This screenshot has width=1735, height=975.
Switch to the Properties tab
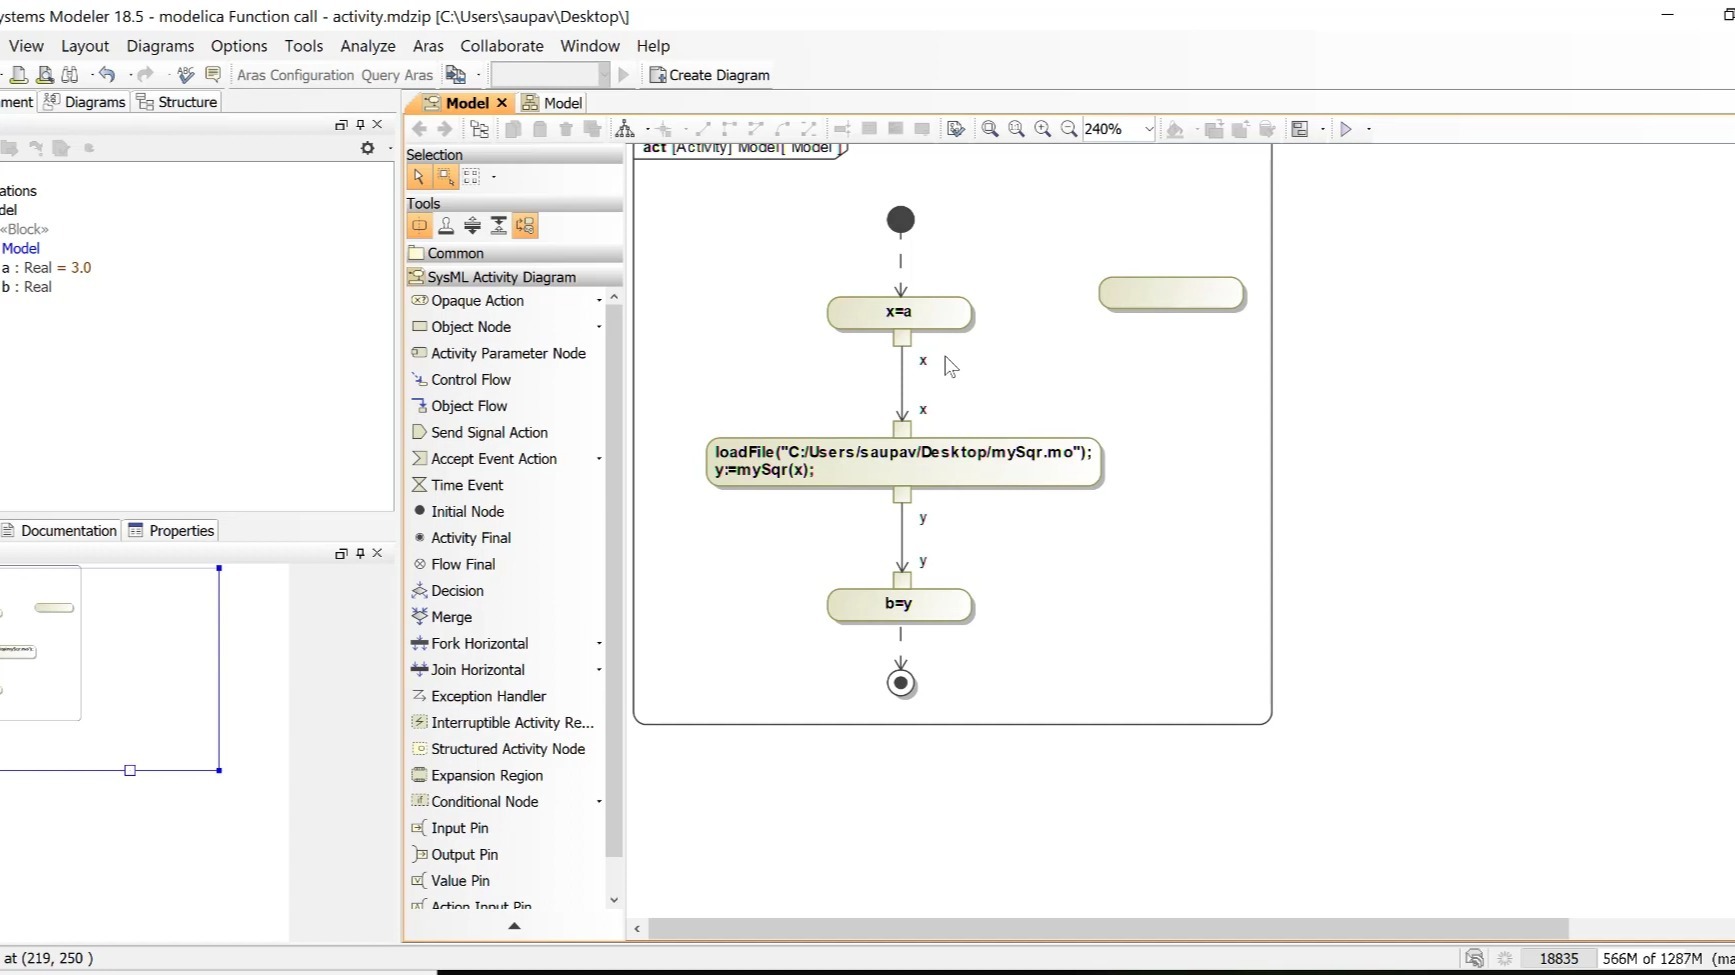pos(170,531)
